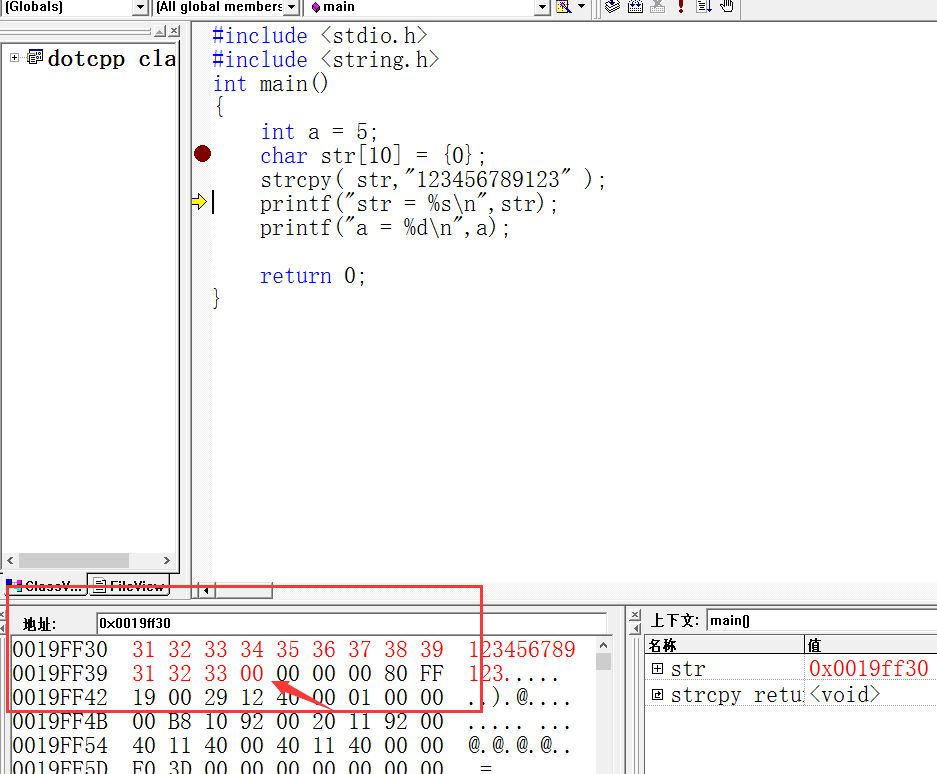937x774 pixels.
Task: Switch to the FileView tab
Action: [128, 586]
